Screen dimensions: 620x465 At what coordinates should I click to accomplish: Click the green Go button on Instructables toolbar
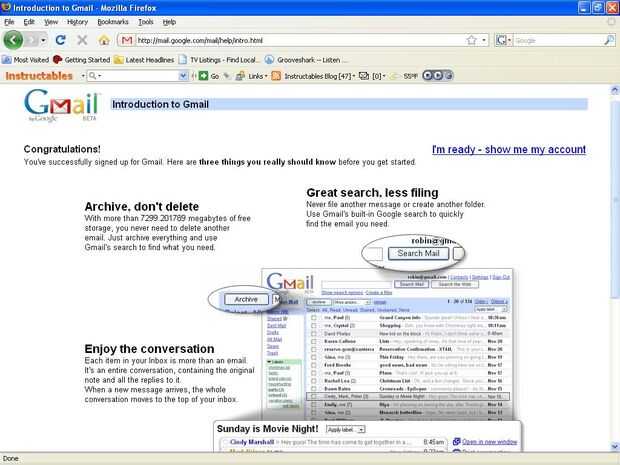pos(209,76)
